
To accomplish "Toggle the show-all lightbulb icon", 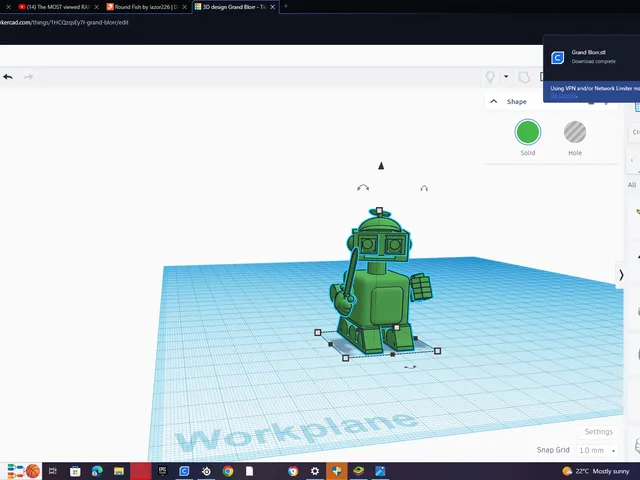I will tap(490, 77).
